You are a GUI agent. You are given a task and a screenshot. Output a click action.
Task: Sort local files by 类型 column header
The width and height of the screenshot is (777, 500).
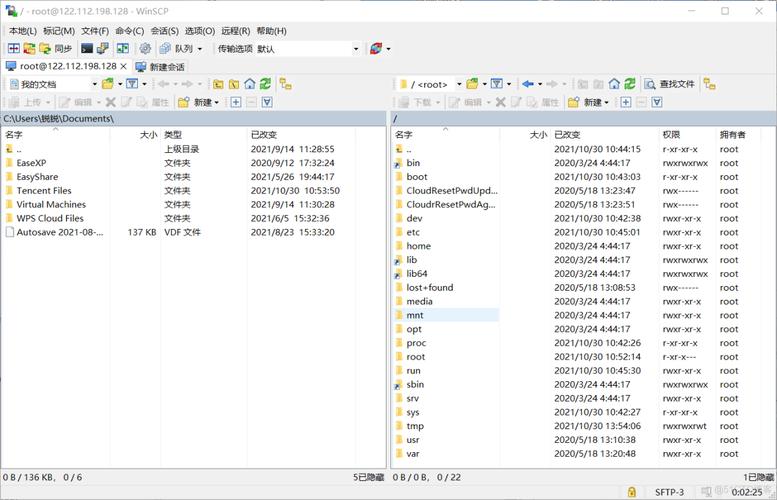pos(204,135)
